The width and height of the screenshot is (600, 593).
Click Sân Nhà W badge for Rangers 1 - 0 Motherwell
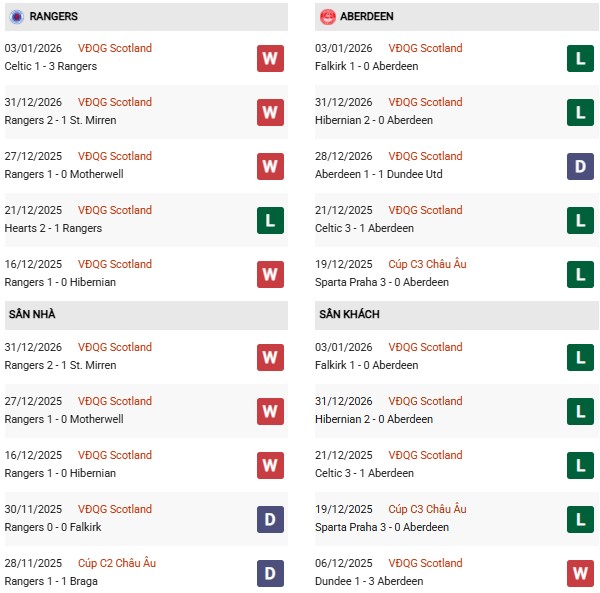[270, 412]
